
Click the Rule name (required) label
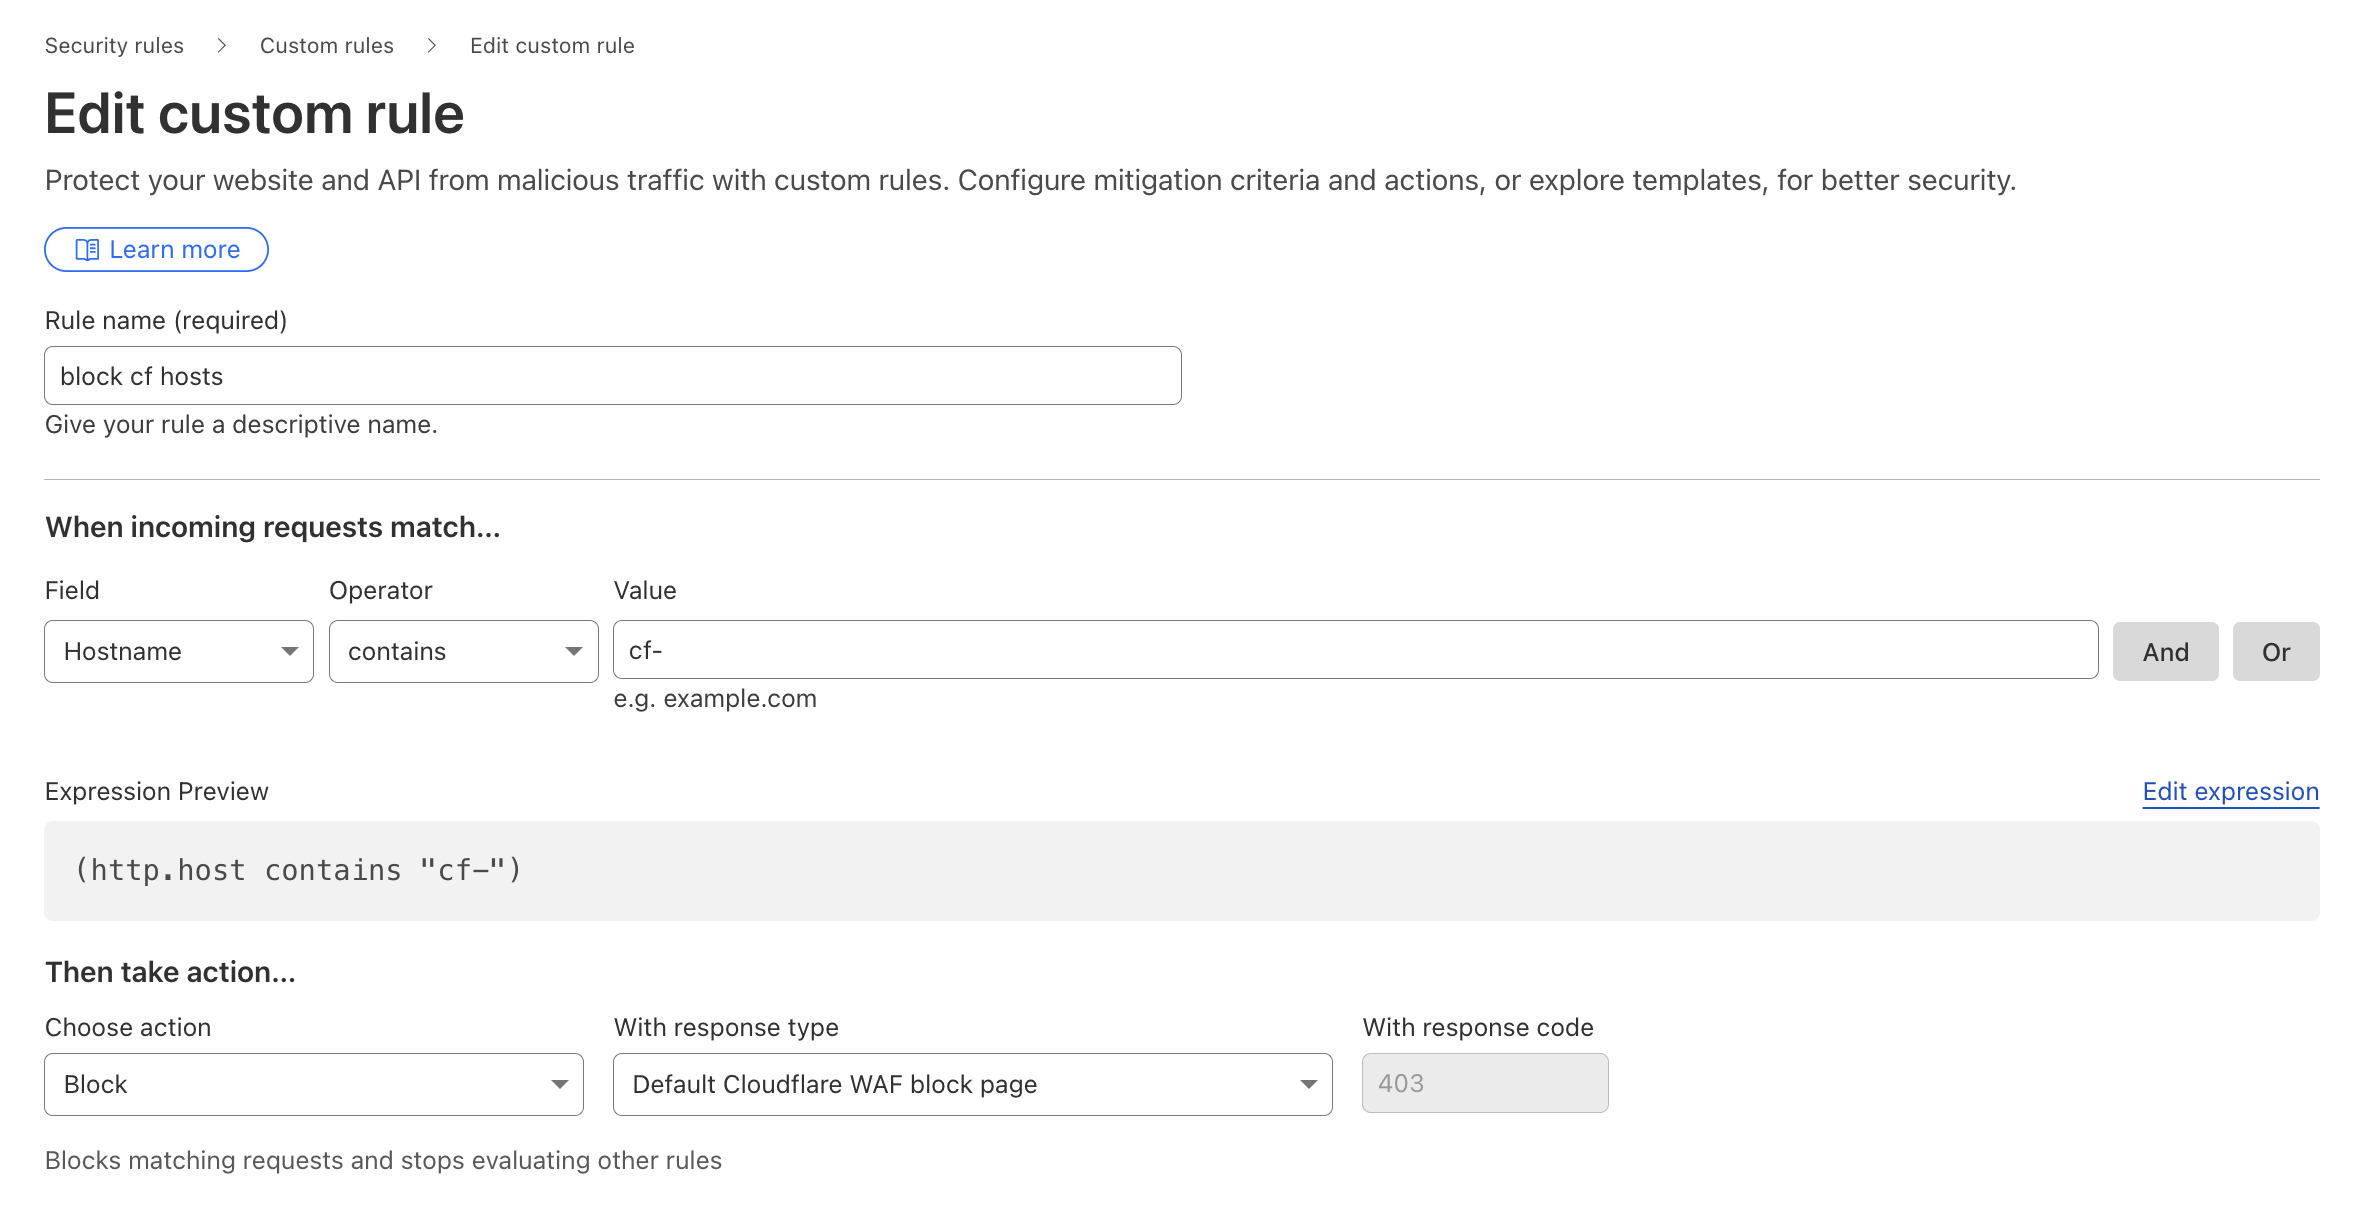pos(166,321)
